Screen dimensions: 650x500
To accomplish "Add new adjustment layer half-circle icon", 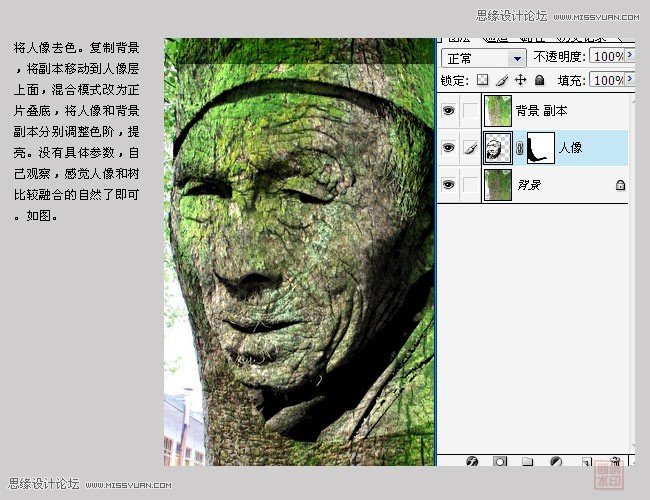I will coord(557,463).
